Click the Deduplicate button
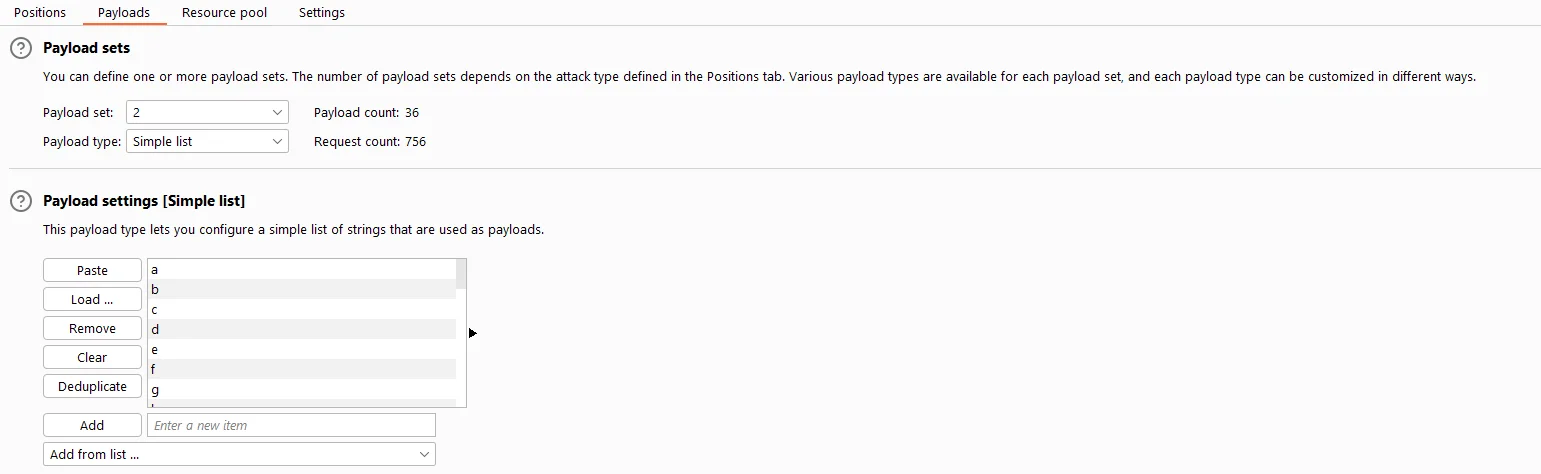The width and height of the screenshot is (1541, 474). (92, 386)
